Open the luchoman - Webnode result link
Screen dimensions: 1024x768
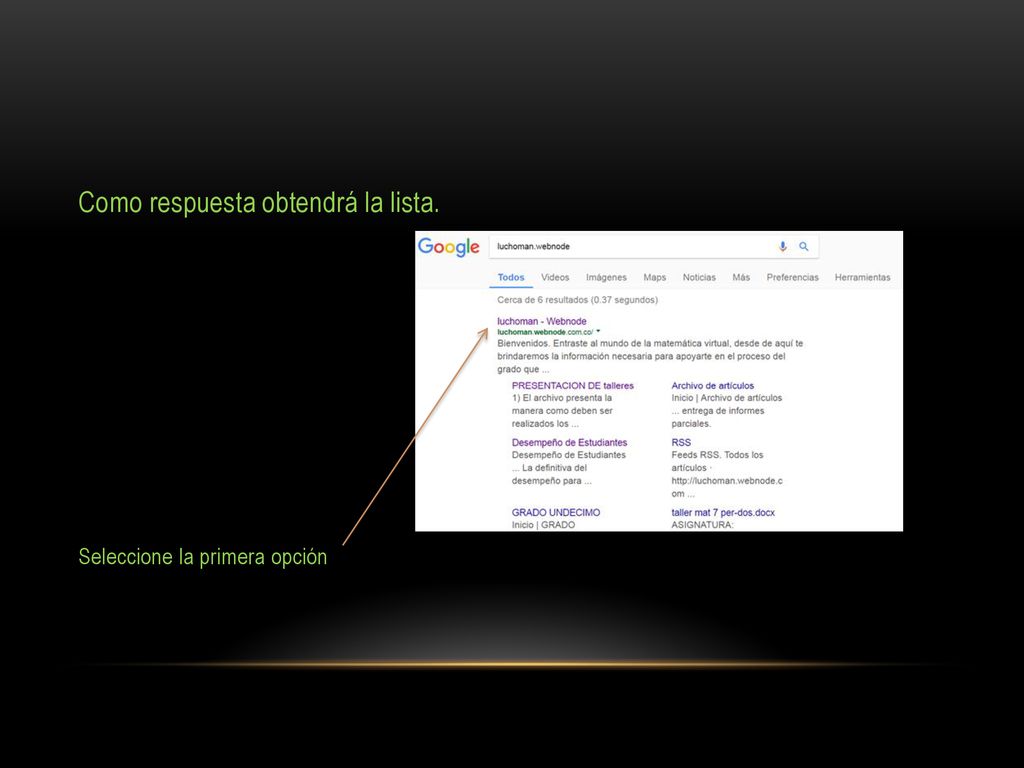coord(541,321)
